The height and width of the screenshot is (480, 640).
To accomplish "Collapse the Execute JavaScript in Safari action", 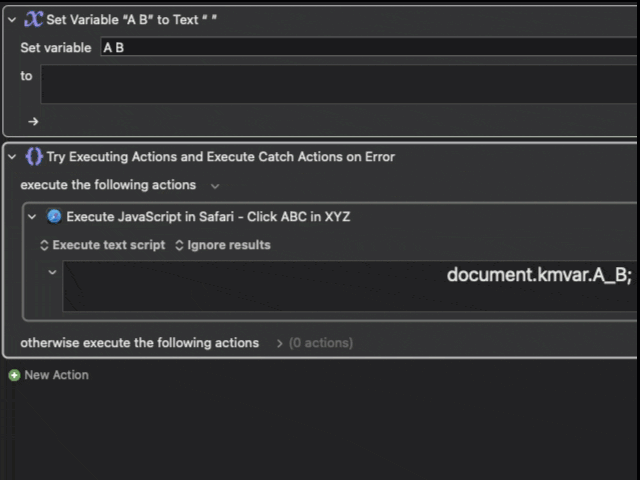I will pos(32,216).
